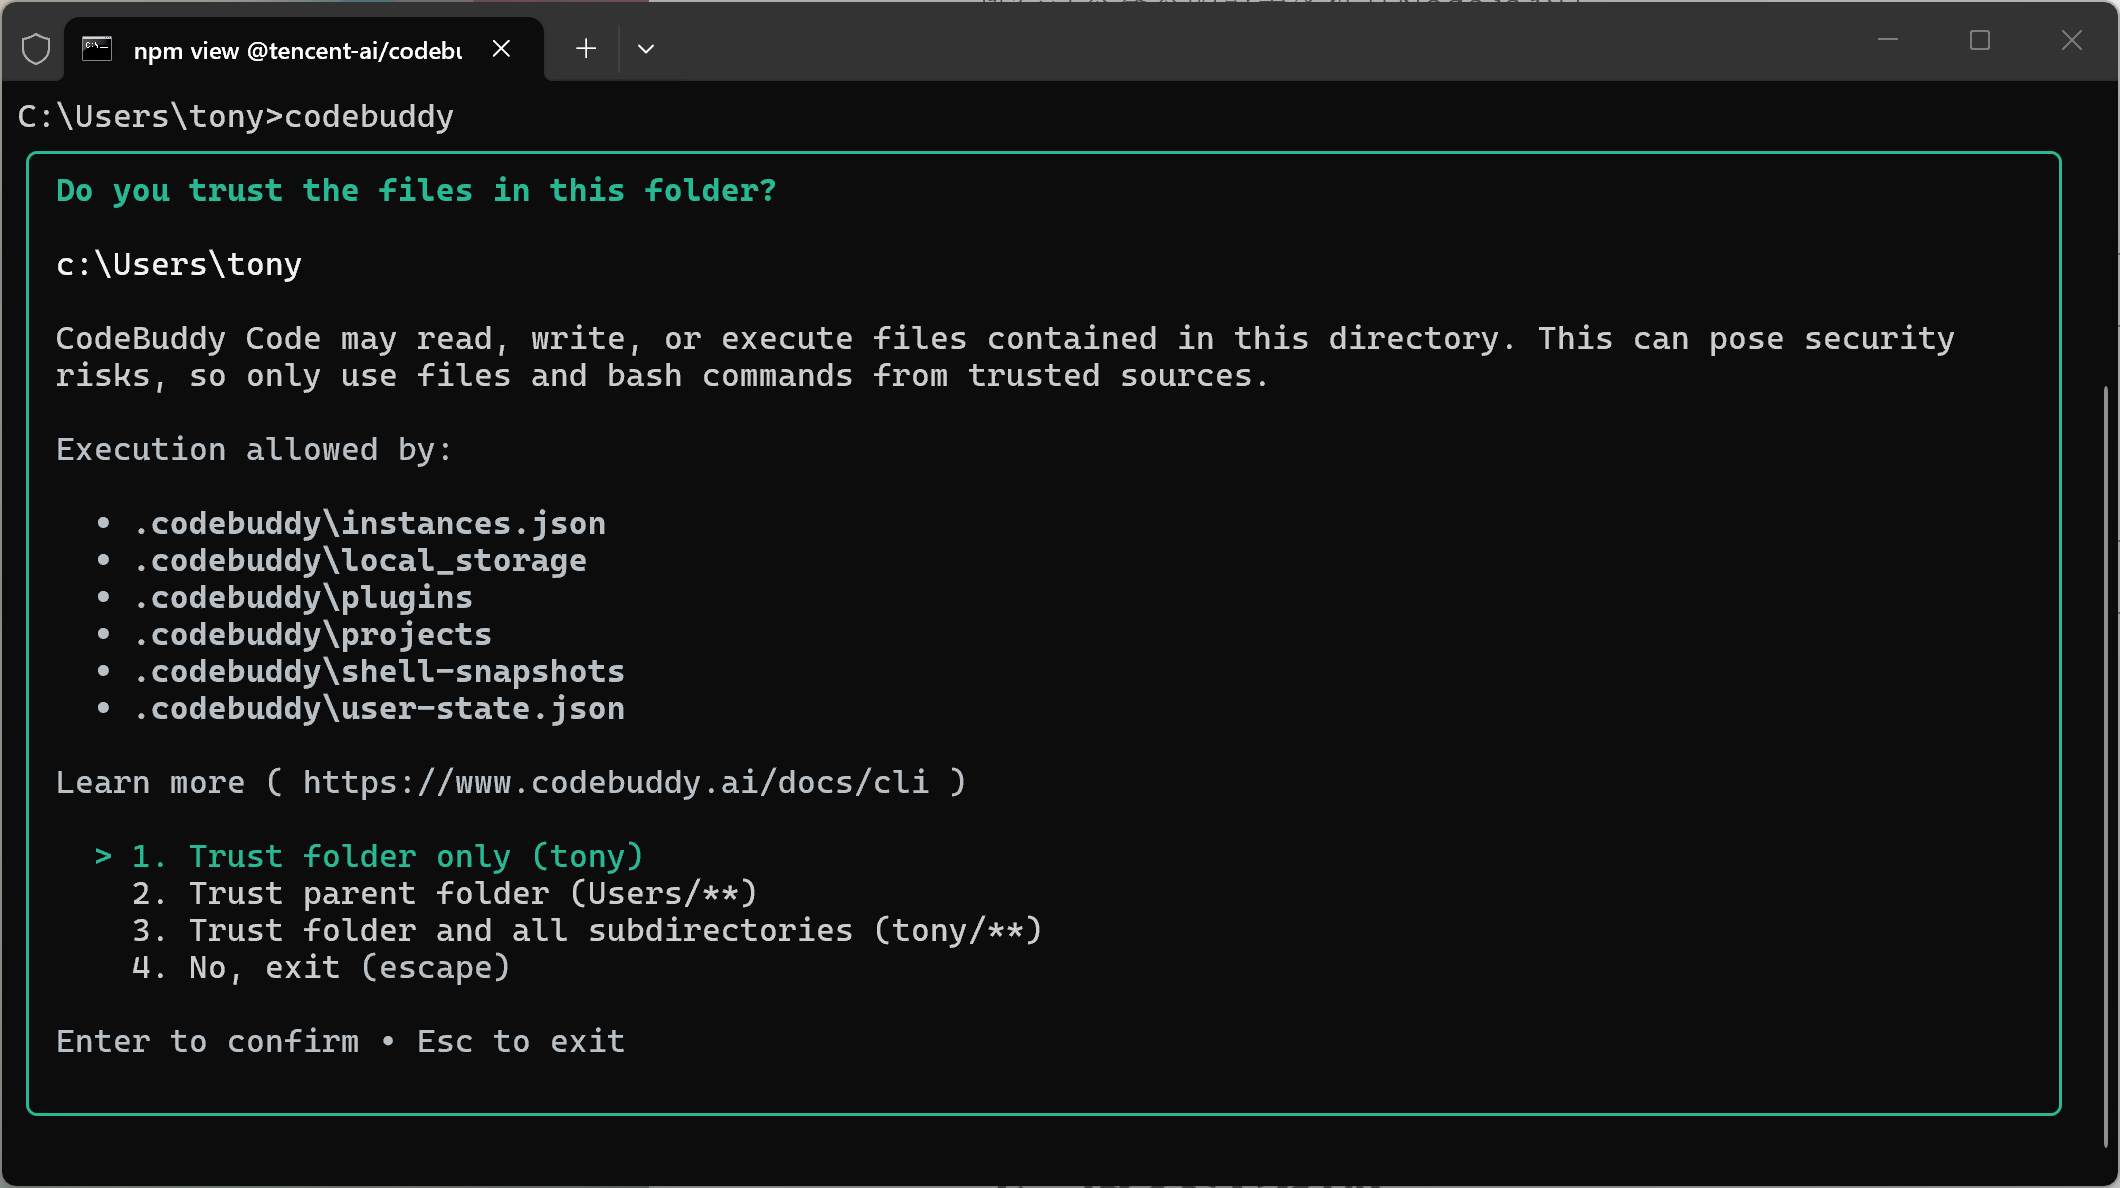The height and width of the screenshot is (1188, 2120).
Task: Expand the new tab profile dropdown
Action: (646, 49)
